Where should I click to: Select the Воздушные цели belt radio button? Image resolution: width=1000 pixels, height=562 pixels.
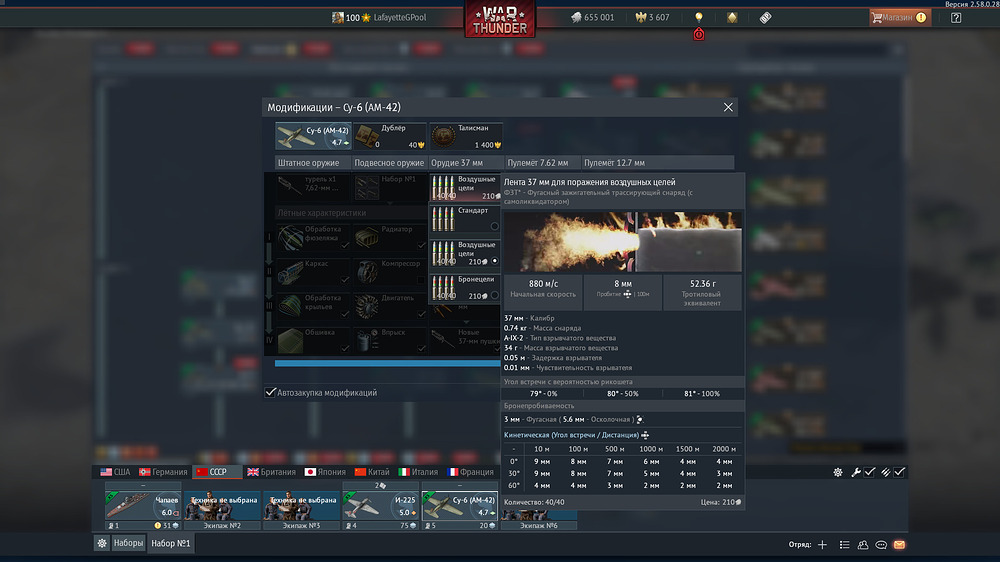pyautogui.click(x=494, y=261)
